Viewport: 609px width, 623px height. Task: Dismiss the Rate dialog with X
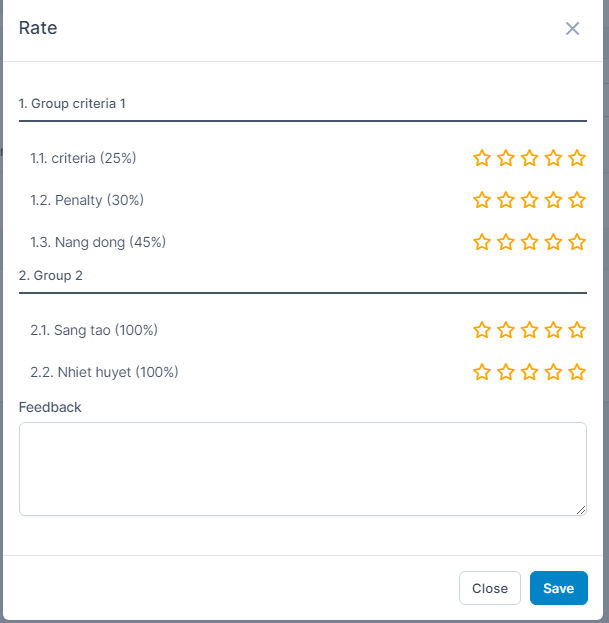[572, 28]
